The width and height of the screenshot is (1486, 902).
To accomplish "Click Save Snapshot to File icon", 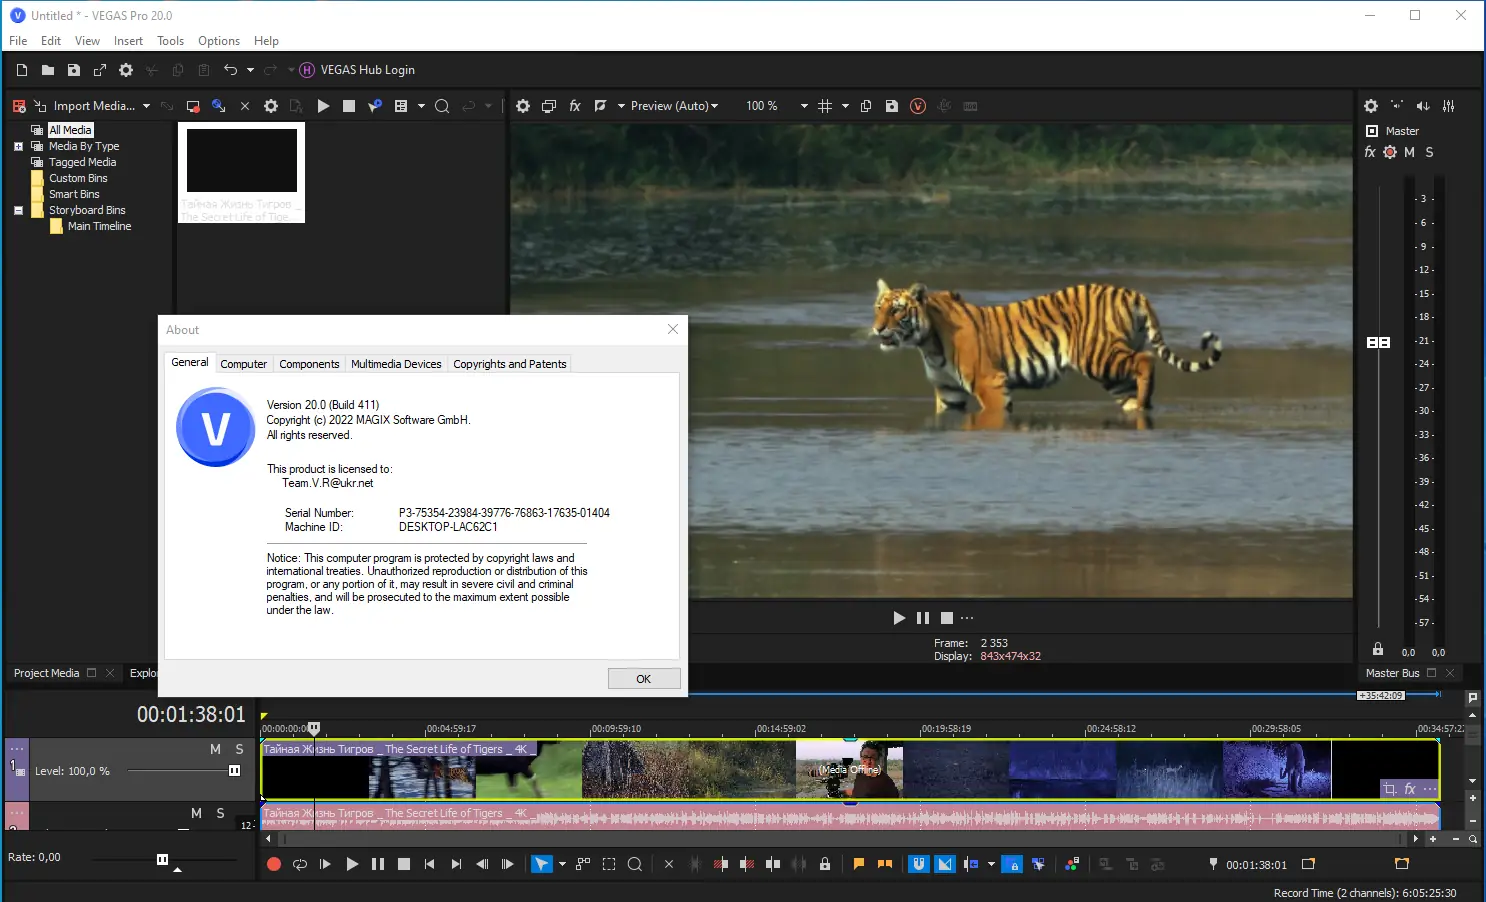I will point(892,106).
